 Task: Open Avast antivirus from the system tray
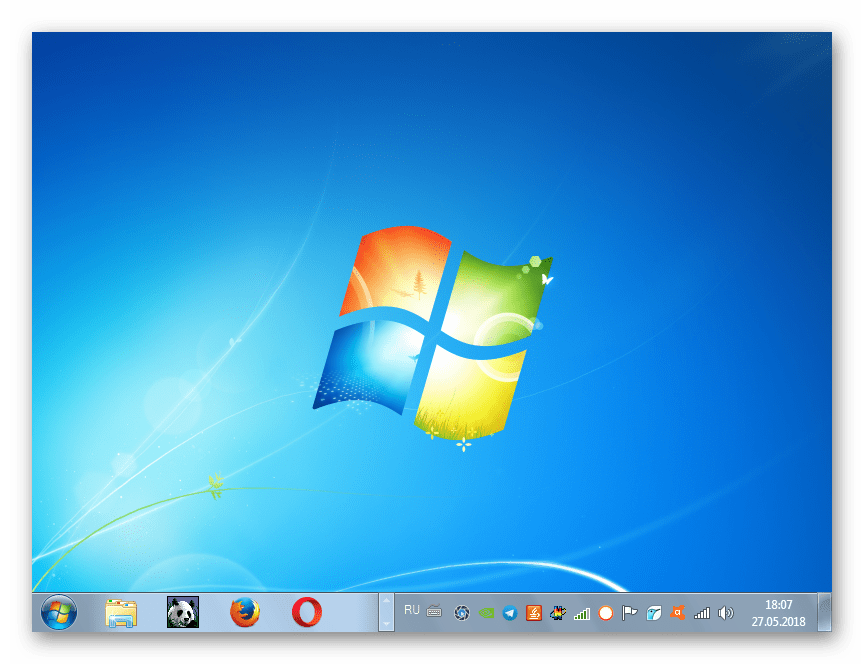click(676, 614)
